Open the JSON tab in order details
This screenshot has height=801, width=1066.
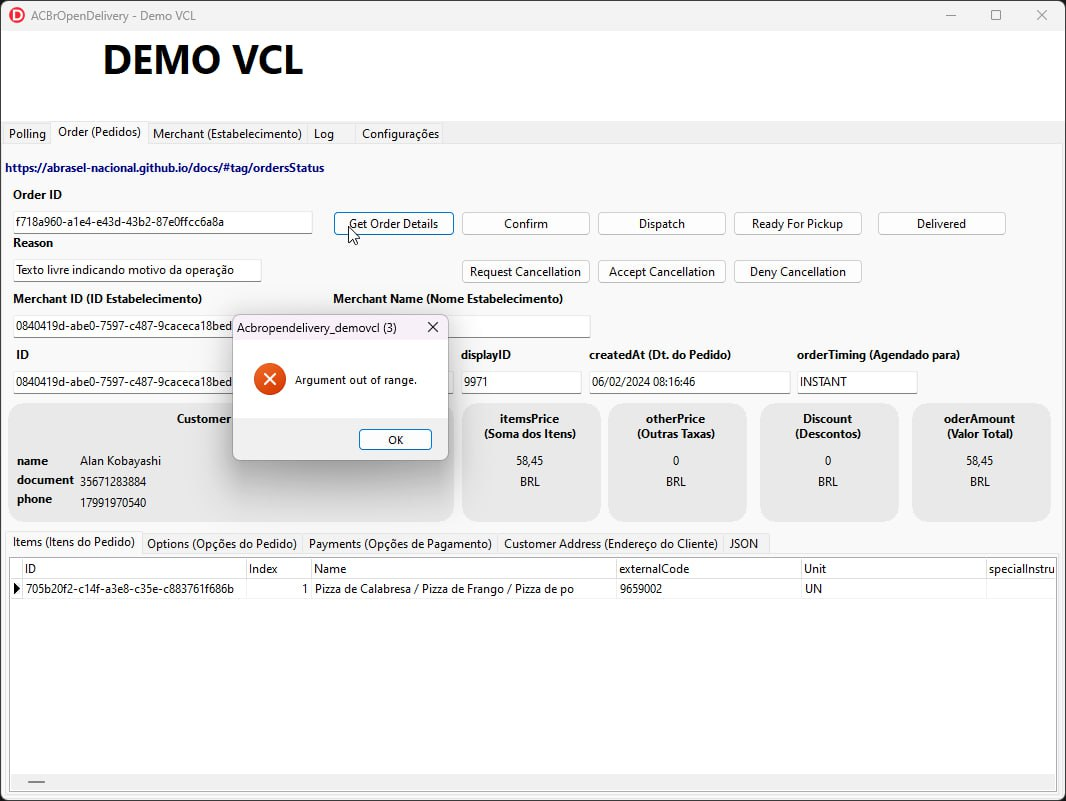[744, 543]
